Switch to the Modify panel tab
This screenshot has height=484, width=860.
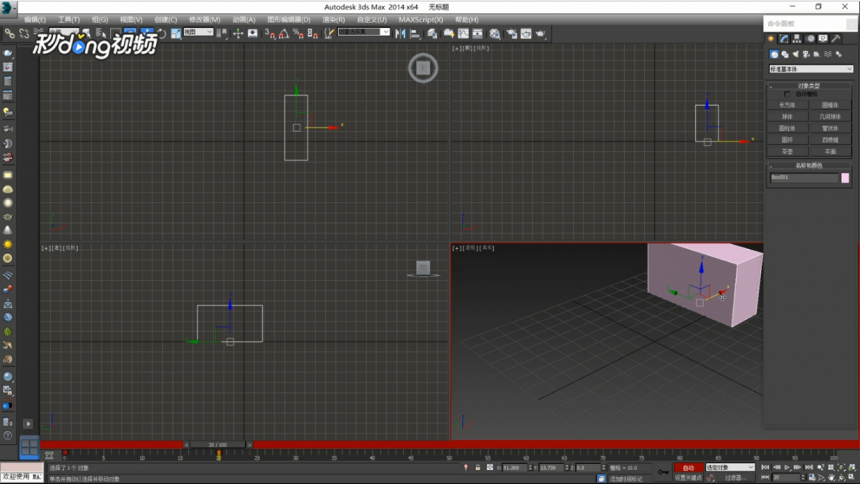(x=784, y=39)
